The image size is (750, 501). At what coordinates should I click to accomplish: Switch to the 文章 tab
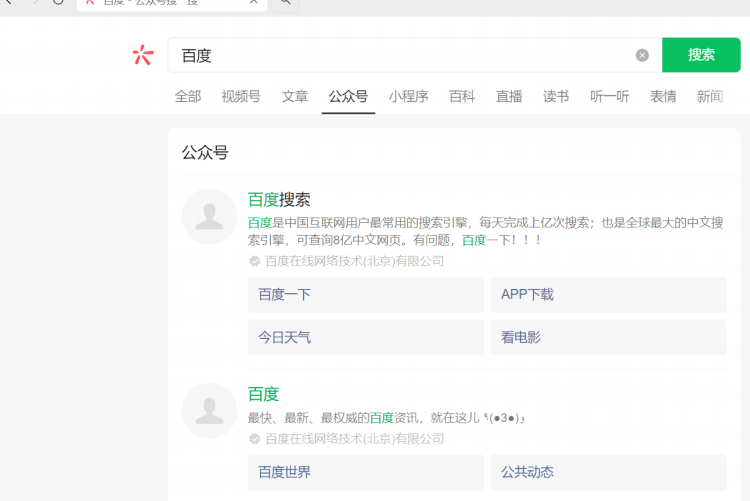295,97
